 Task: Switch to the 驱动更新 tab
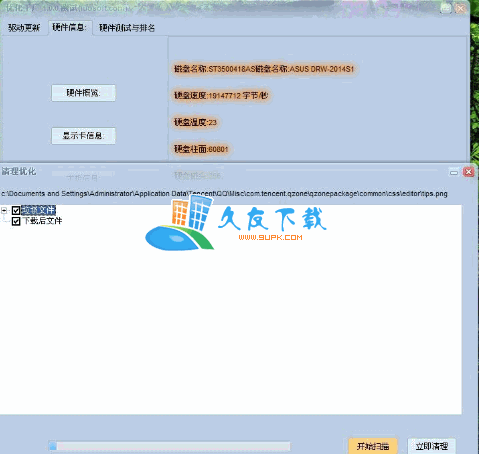click(x=24, y=28)
